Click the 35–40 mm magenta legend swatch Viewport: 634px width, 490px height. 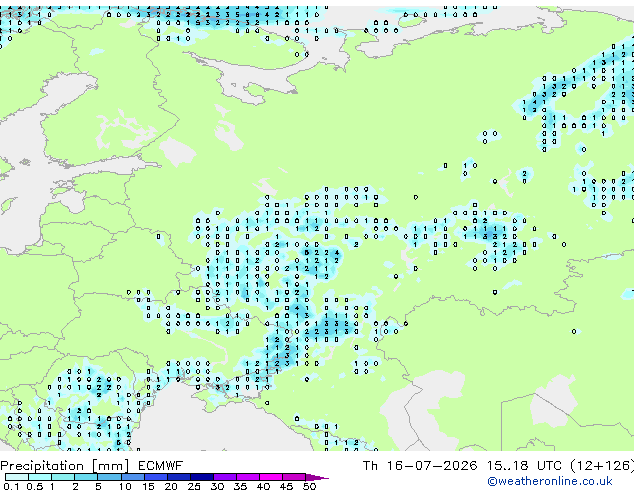[248, 477]
